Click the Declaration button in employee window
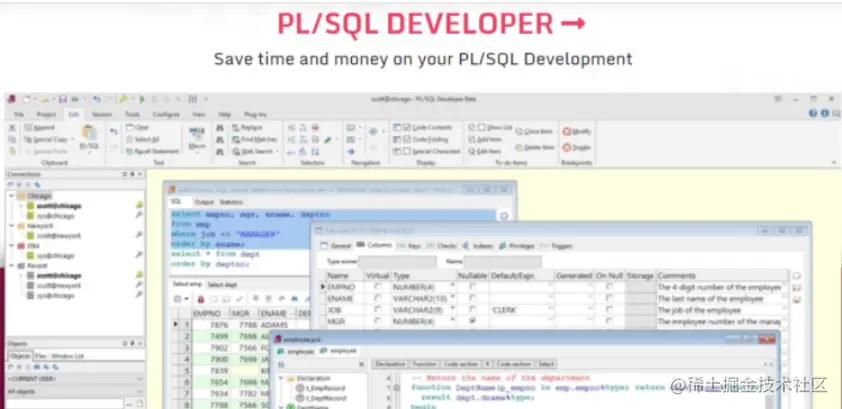The height and width of the screenshot is (409, 842). point(391,364)
